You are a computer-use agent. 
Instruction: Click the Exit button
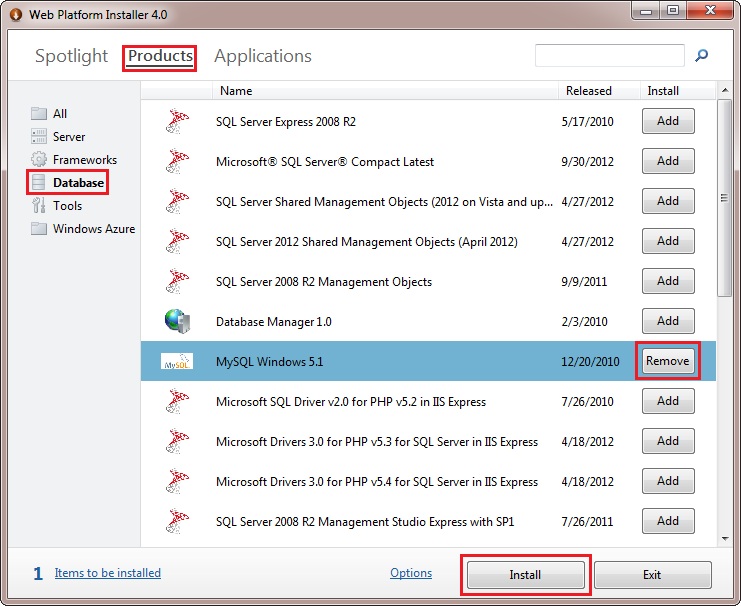point(652,575)
